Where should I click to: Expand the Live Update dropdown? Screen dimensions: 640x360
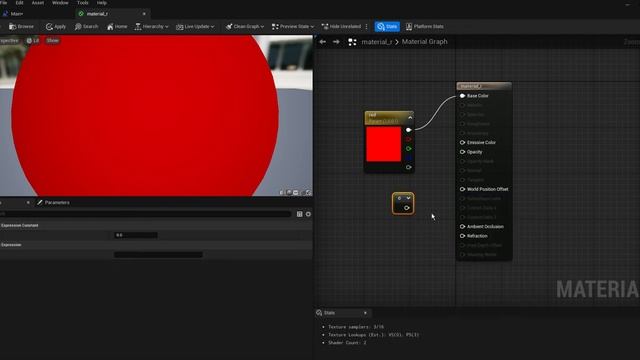195,27
